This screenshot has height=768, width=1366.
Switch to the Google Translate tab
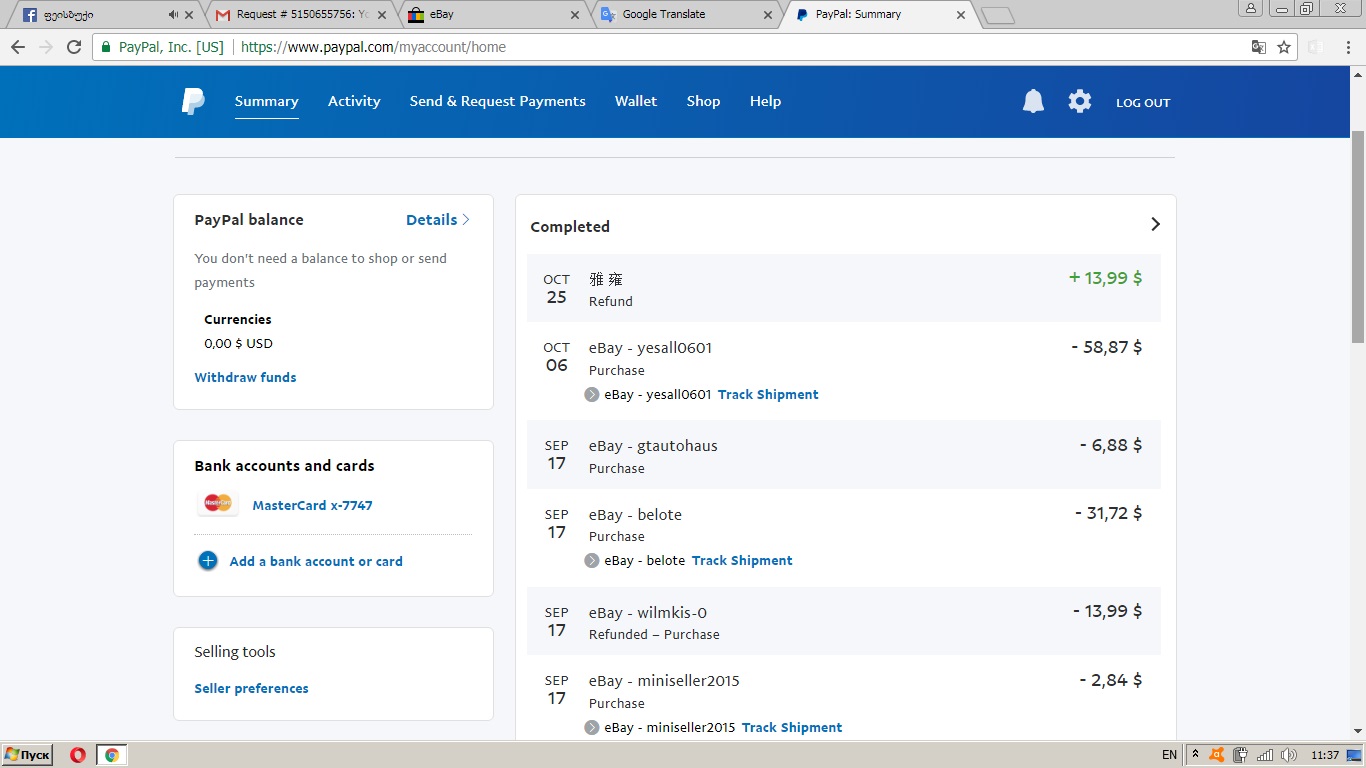coord(686,15)
